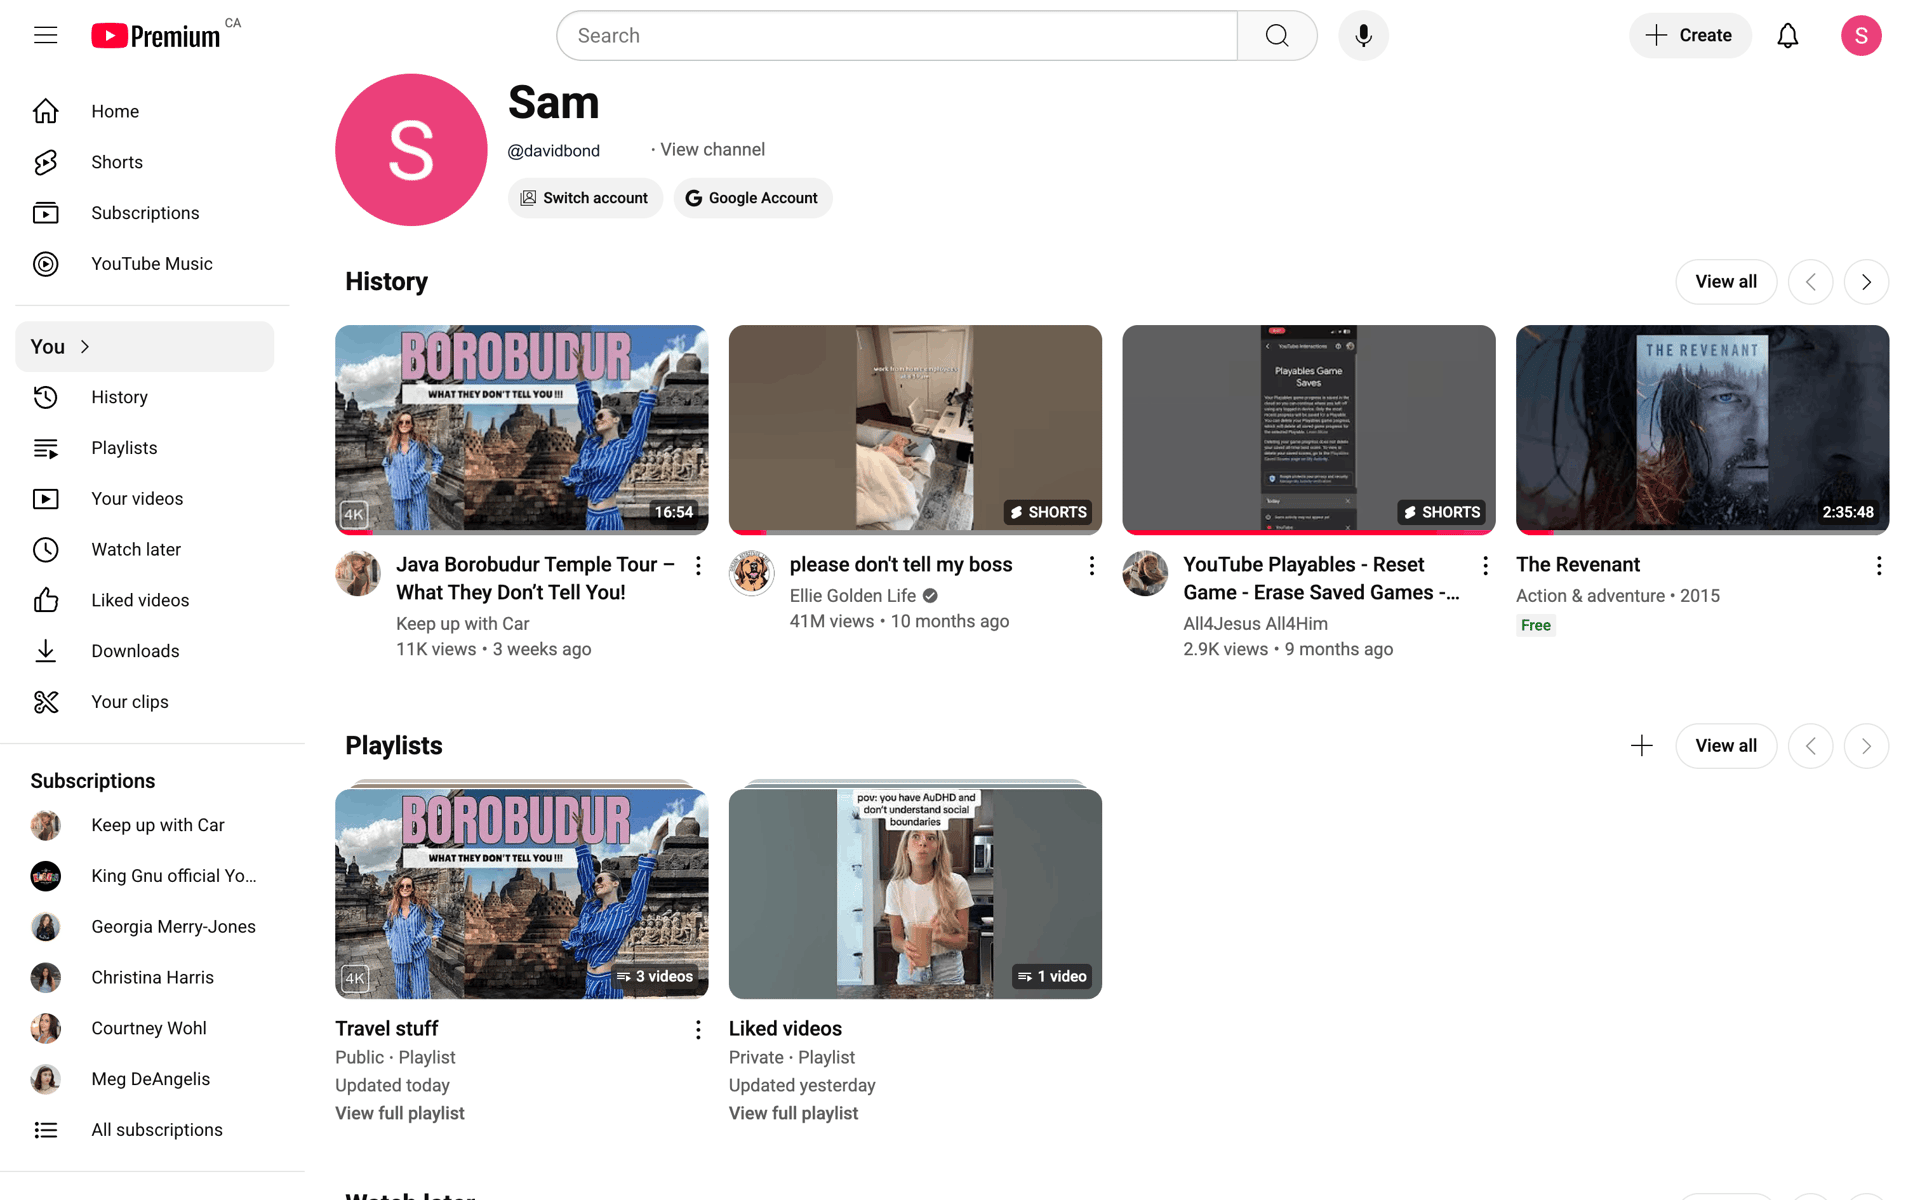The height and width of the screenshot is (1200, 1920).
Task: Open Liked videos playlist thumbnail
Action: [915, 893]
